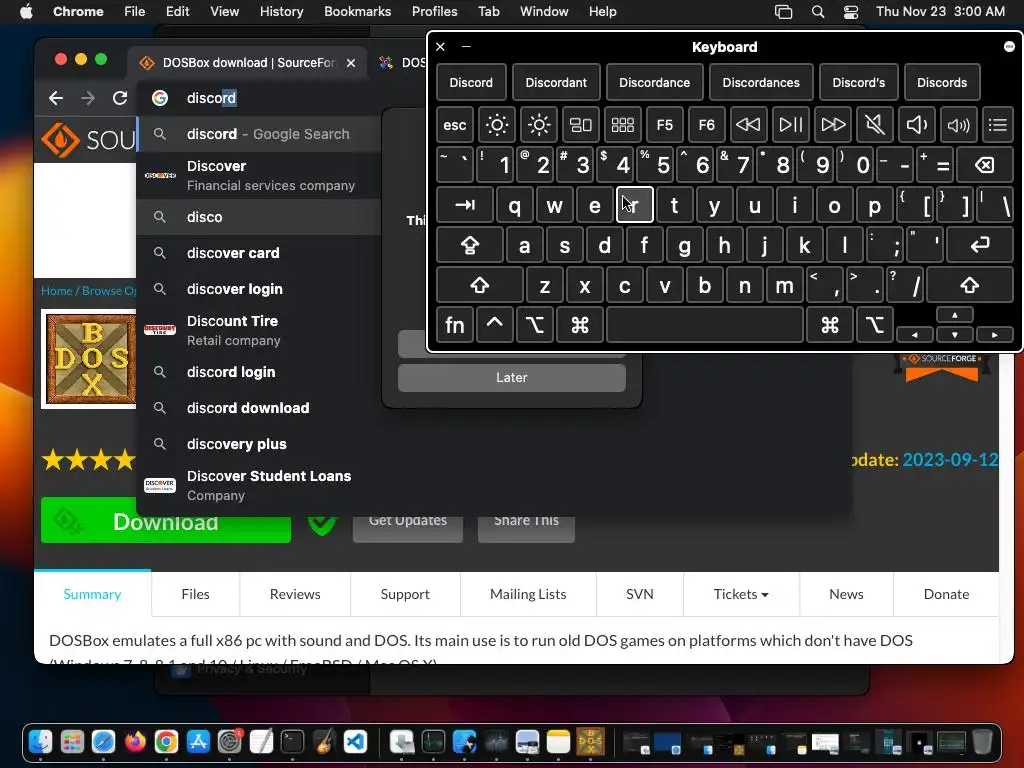Select the Discount Tire suggestion
This screenshot has width=1024, height=768.
coord(259,330)
